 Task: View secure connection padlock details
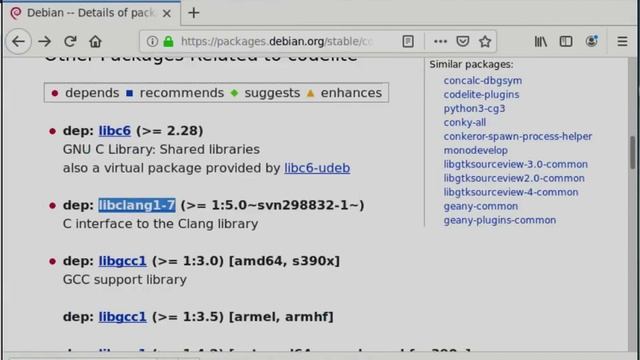(169, 41)
